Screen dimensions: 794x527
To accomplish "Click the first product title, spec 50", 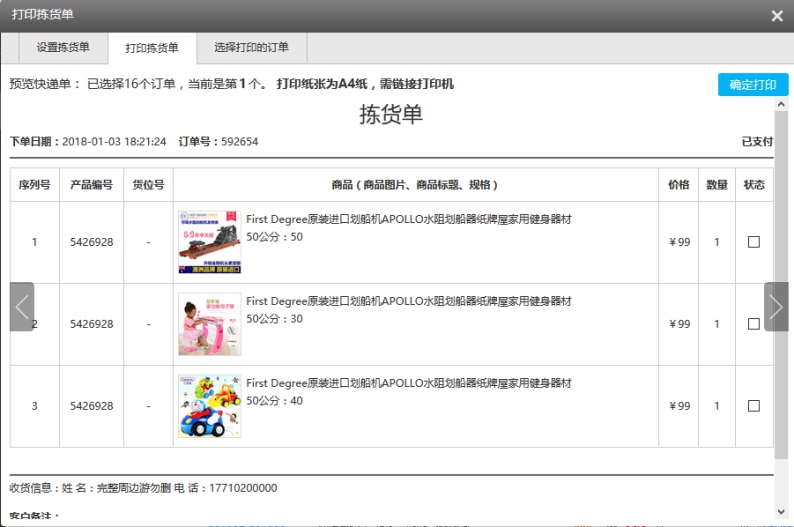I will (408, 219).
